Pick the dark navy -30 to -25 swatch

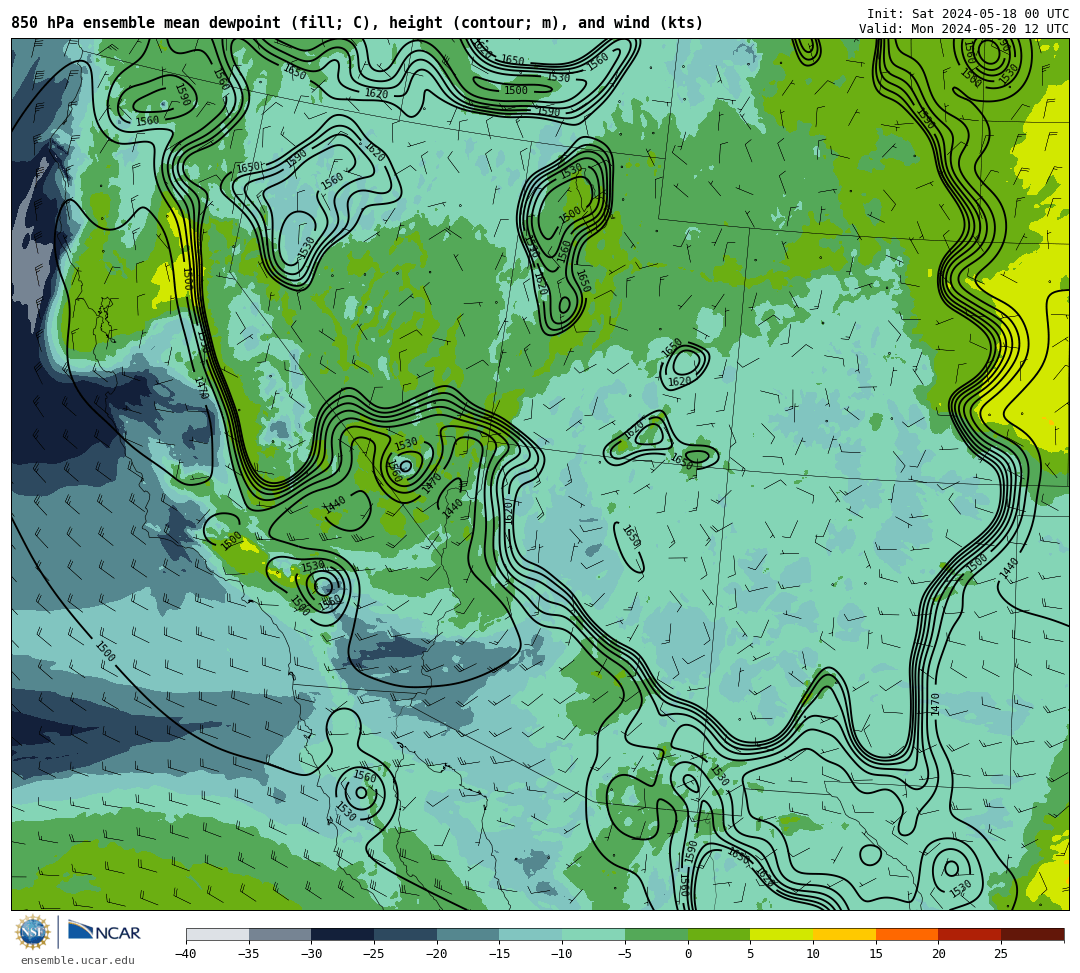pos(343,934)
